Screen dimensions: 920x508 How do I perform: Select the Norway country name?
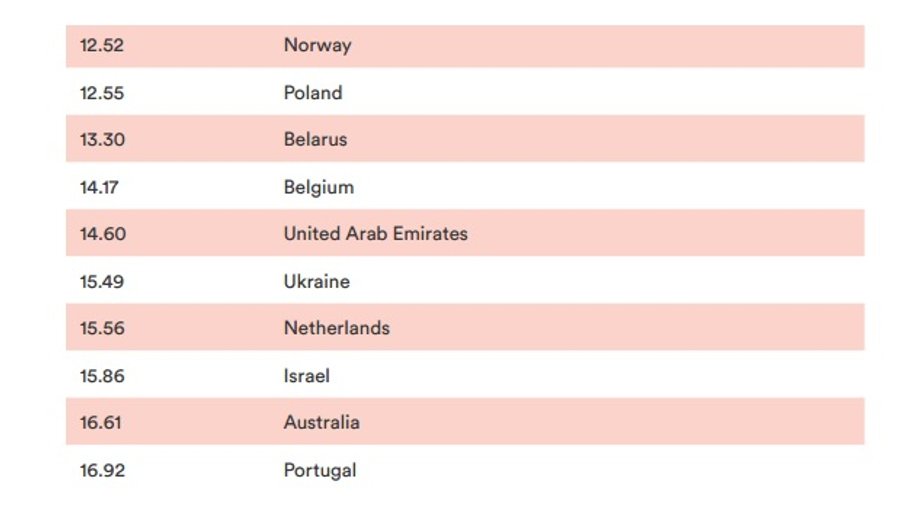[317, 46]
